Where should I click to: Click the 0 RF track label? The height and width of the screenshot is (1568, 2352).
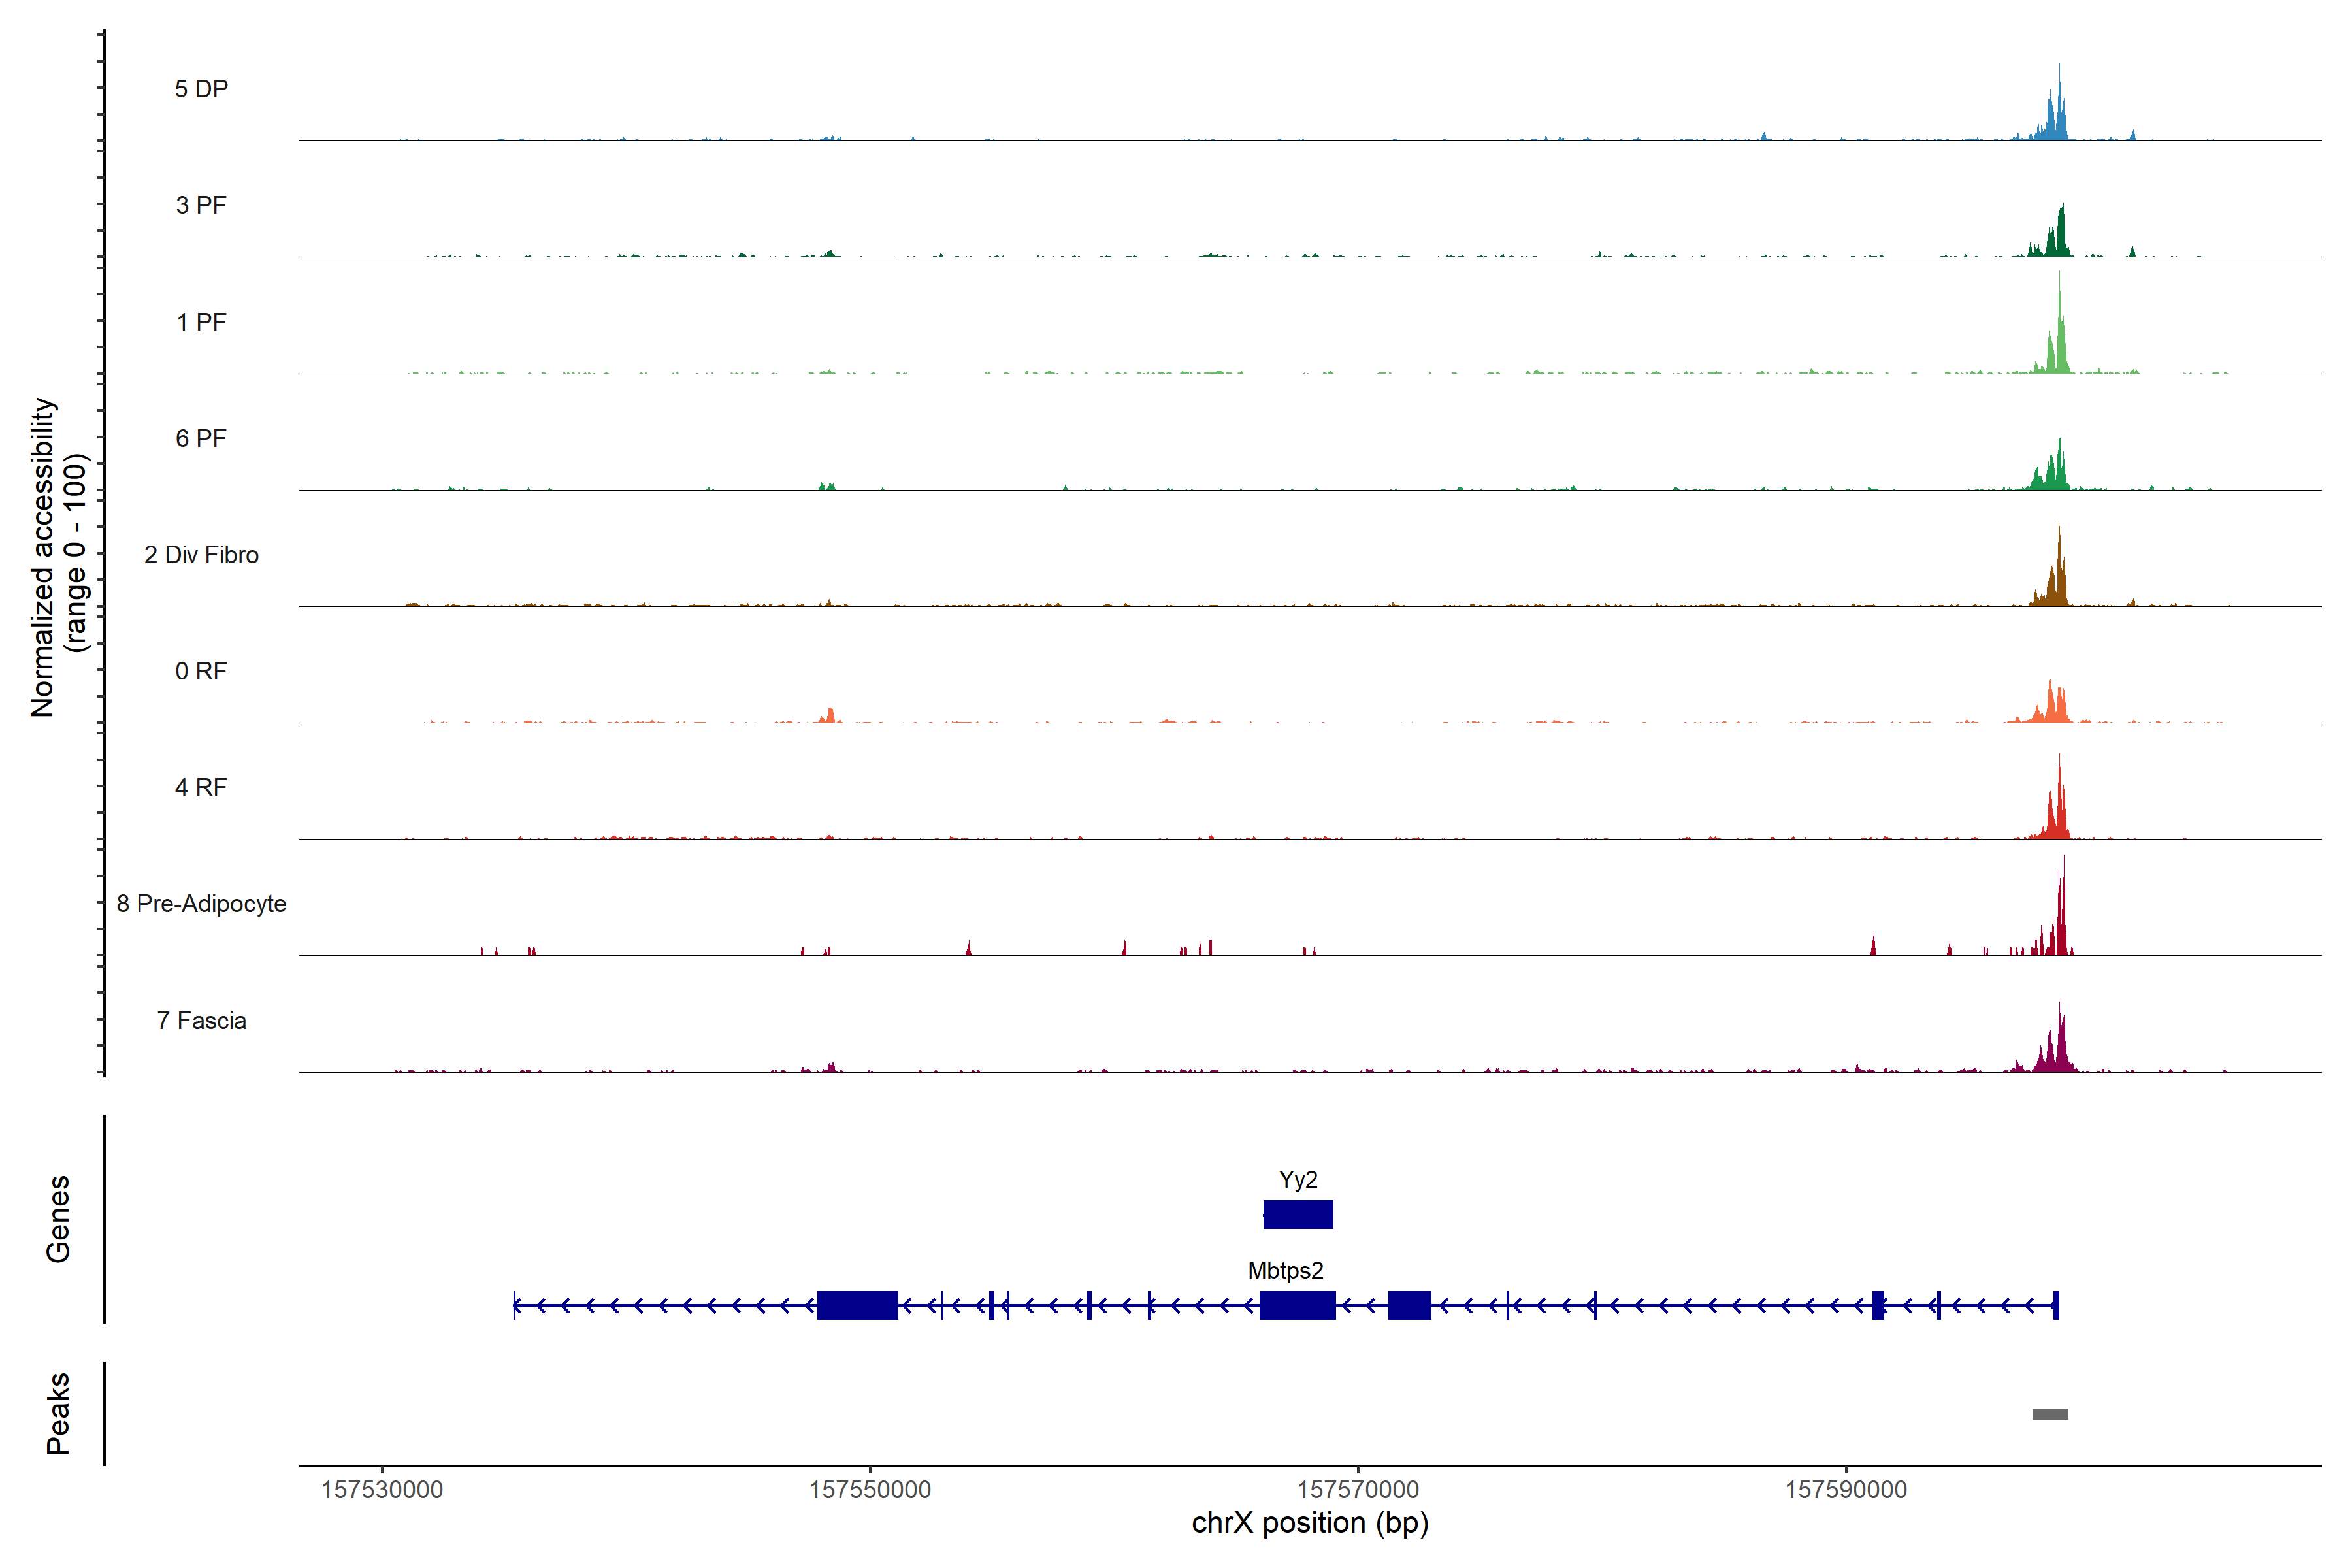coord(201,671)
